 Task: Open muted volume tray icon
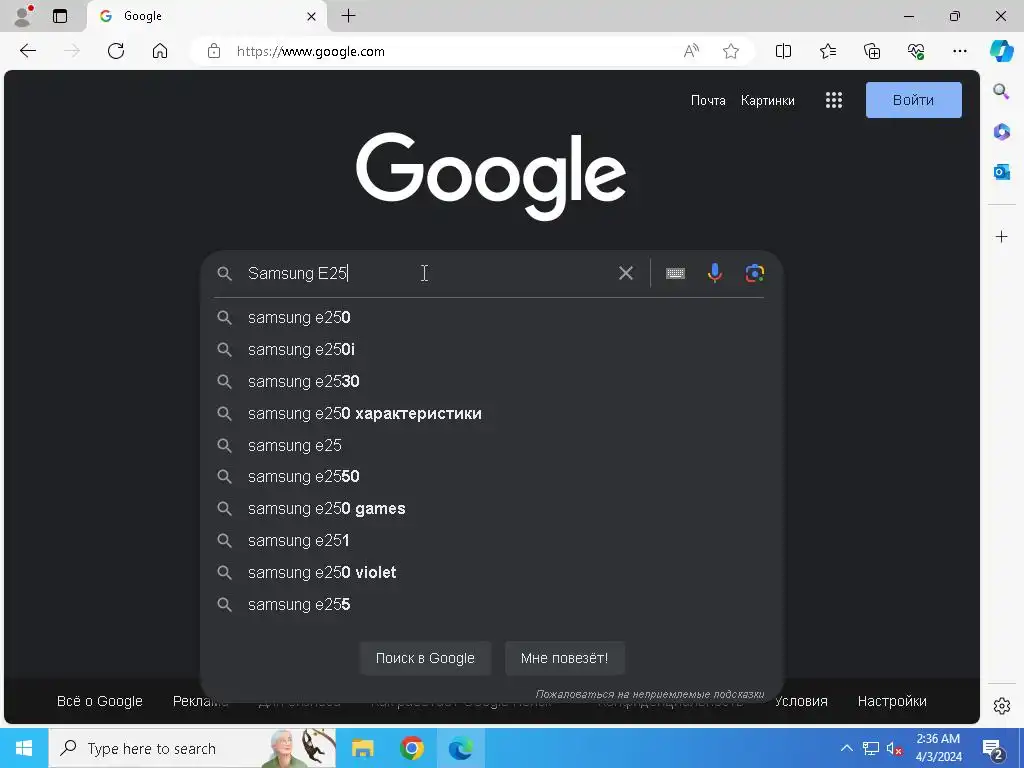pyautogui.click(x=894, y=748)
